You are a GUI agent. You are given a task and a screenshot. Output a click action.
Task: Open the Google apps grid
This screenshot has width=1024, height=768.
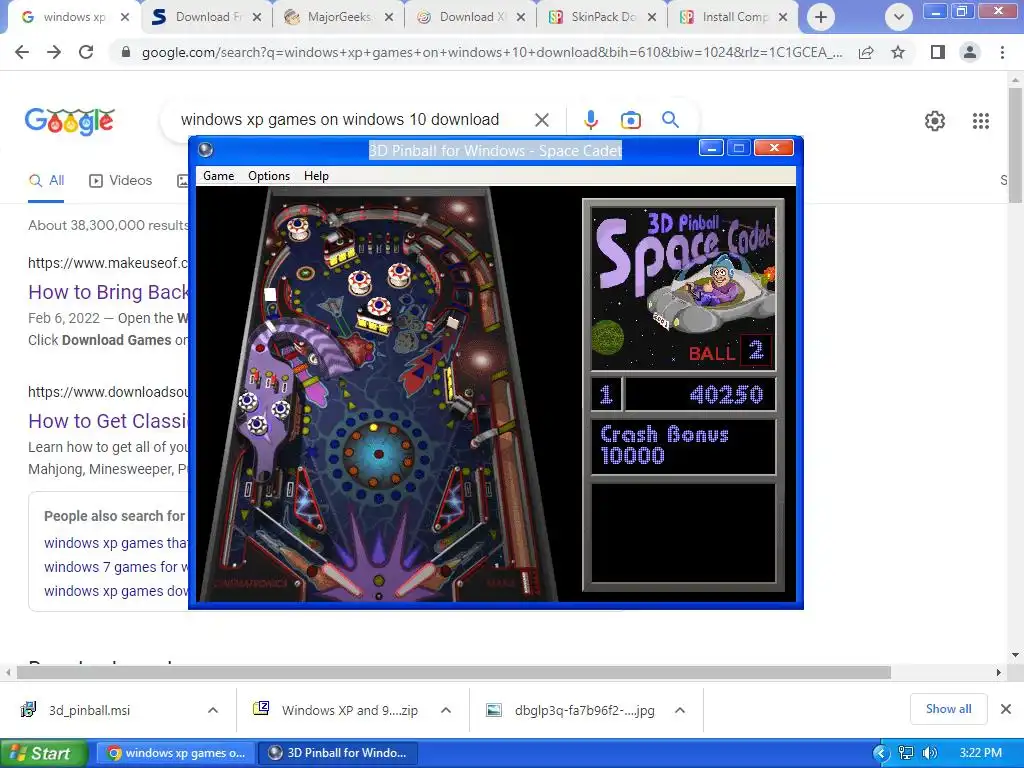click(x=980, y=121)
